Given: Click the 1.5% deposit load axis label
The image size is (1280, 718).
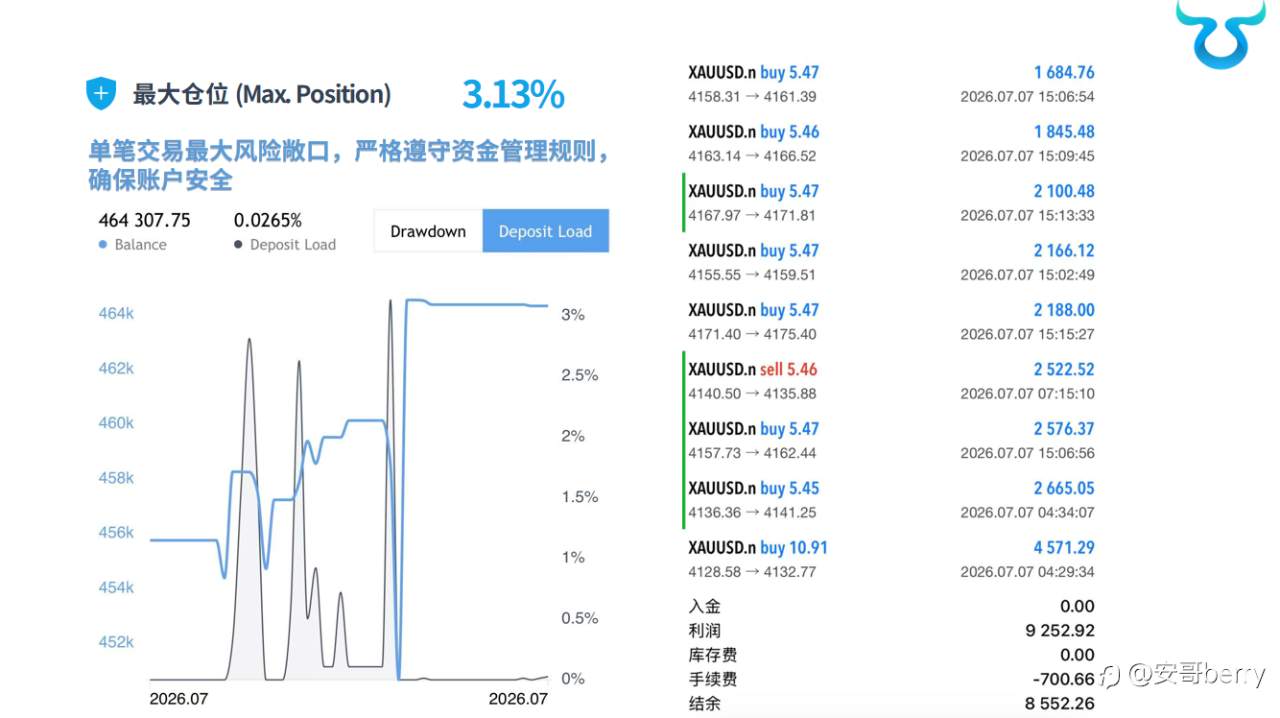Looking at the screenshot, I should [x=580, y=497].
